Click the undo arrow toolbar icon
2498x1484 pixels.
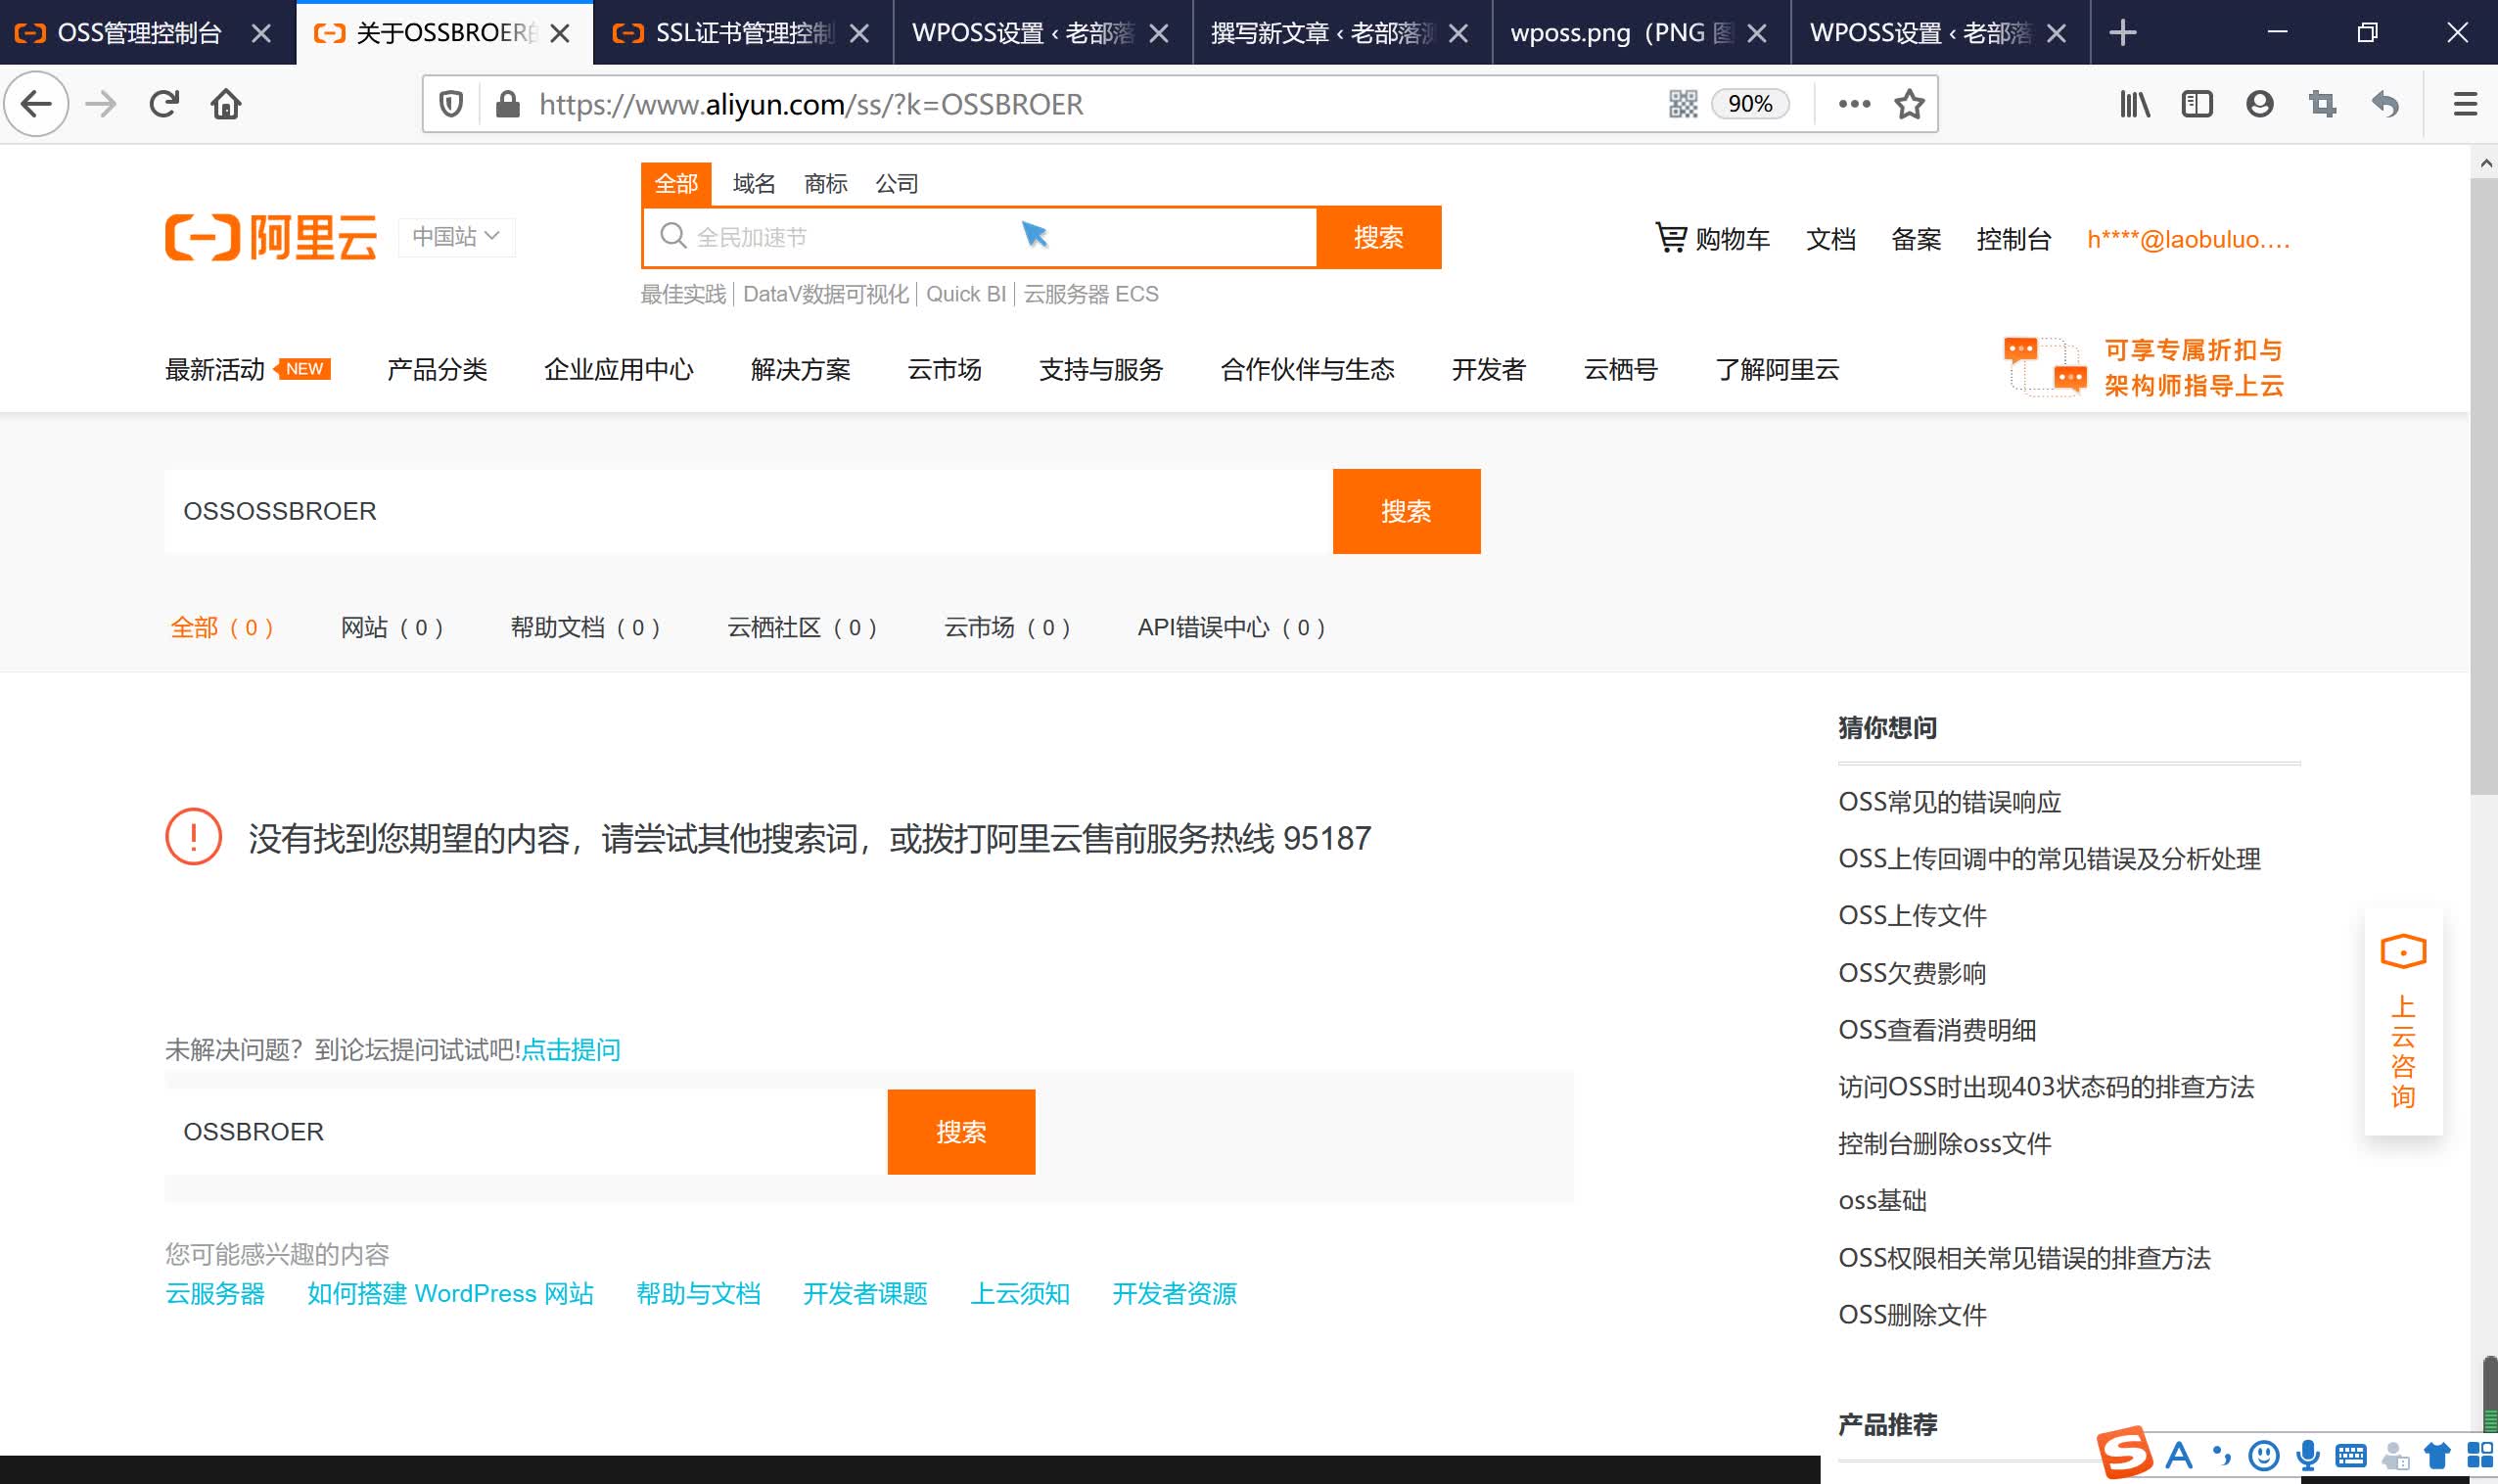pyautogui.click(x=2386, y=104)
